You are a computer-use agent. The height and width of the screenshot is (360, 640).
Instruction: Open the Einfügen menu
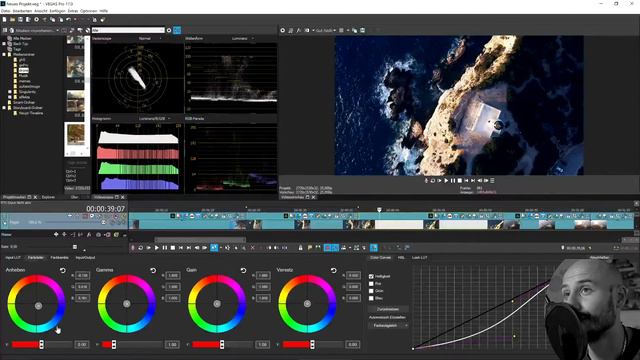(x=57, y=11)
